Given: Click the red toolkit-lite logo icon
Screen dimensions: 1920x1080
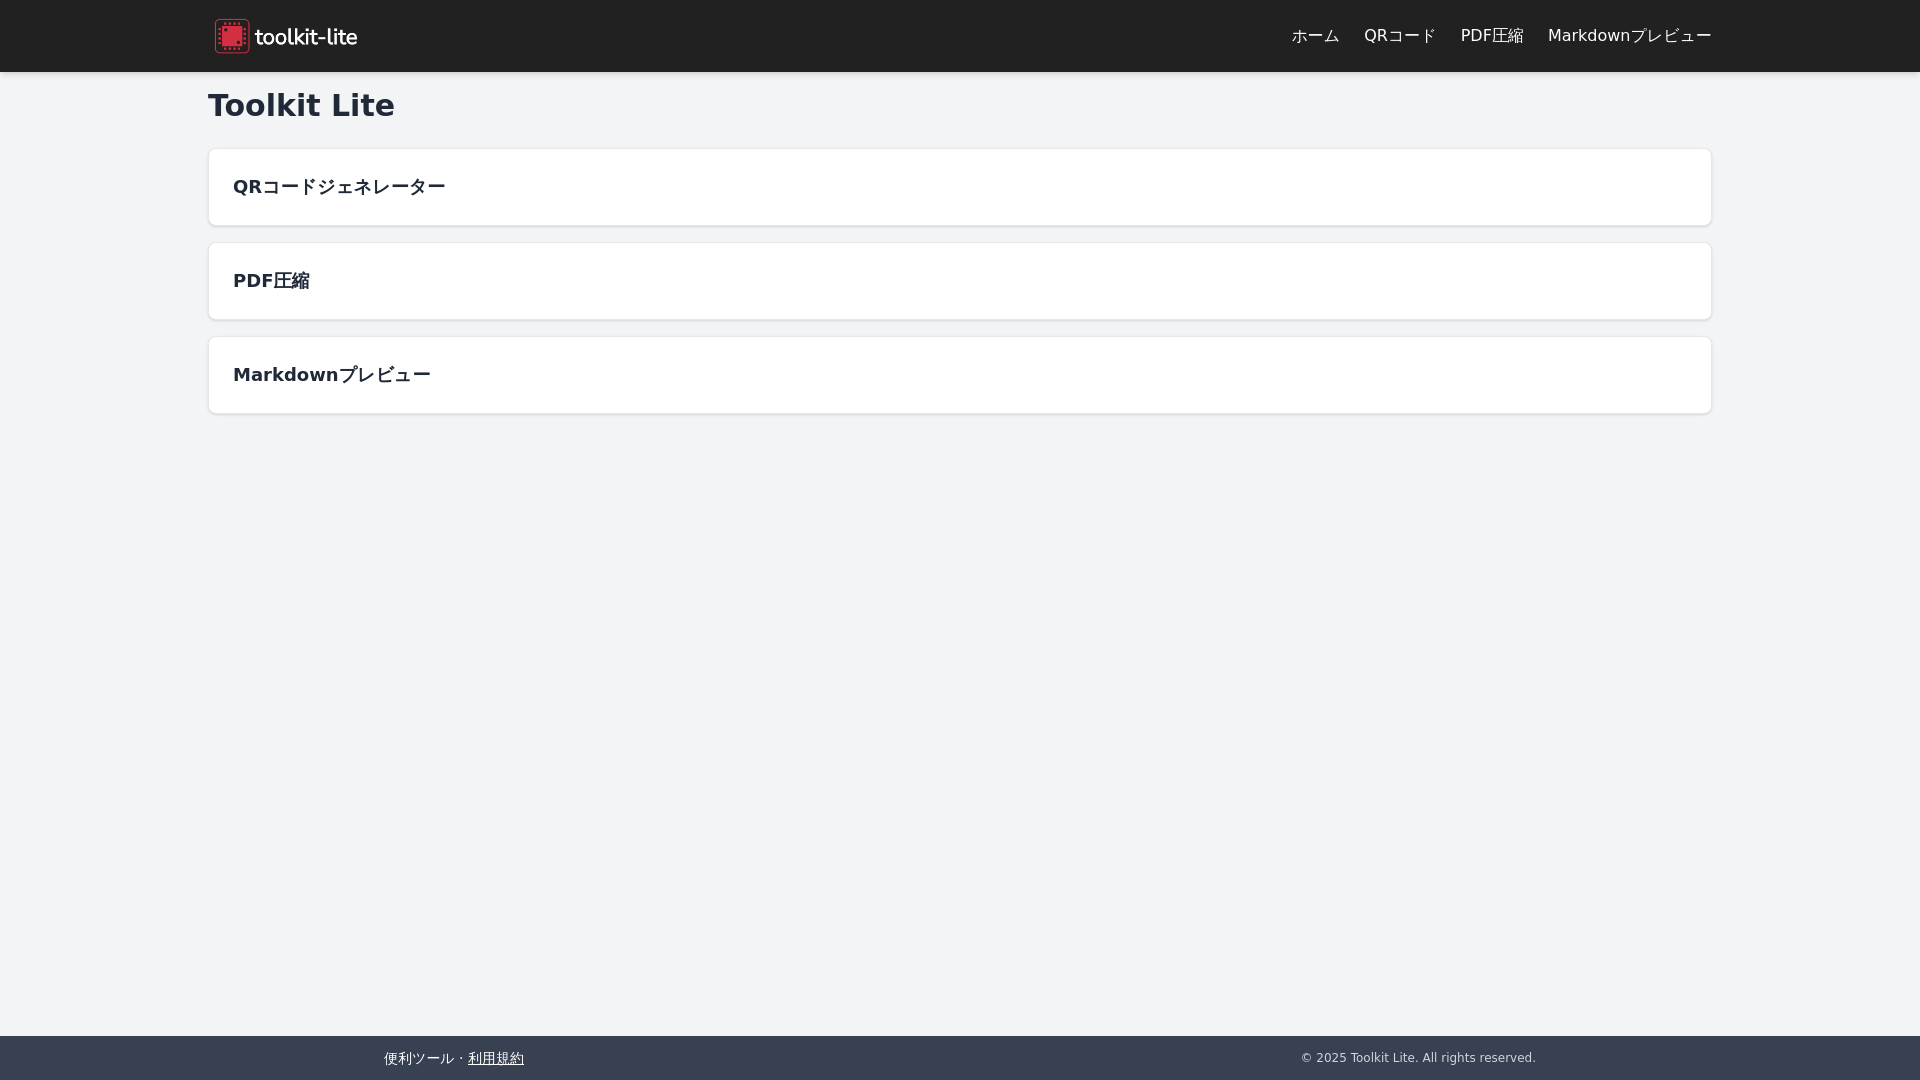Looking at the screenshot, I should (232, 36).
